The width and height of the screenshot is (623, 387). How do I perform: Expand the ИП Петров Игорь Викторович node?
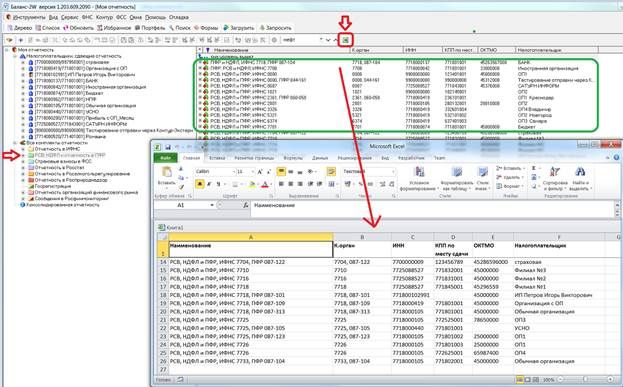tap(23, 75)
